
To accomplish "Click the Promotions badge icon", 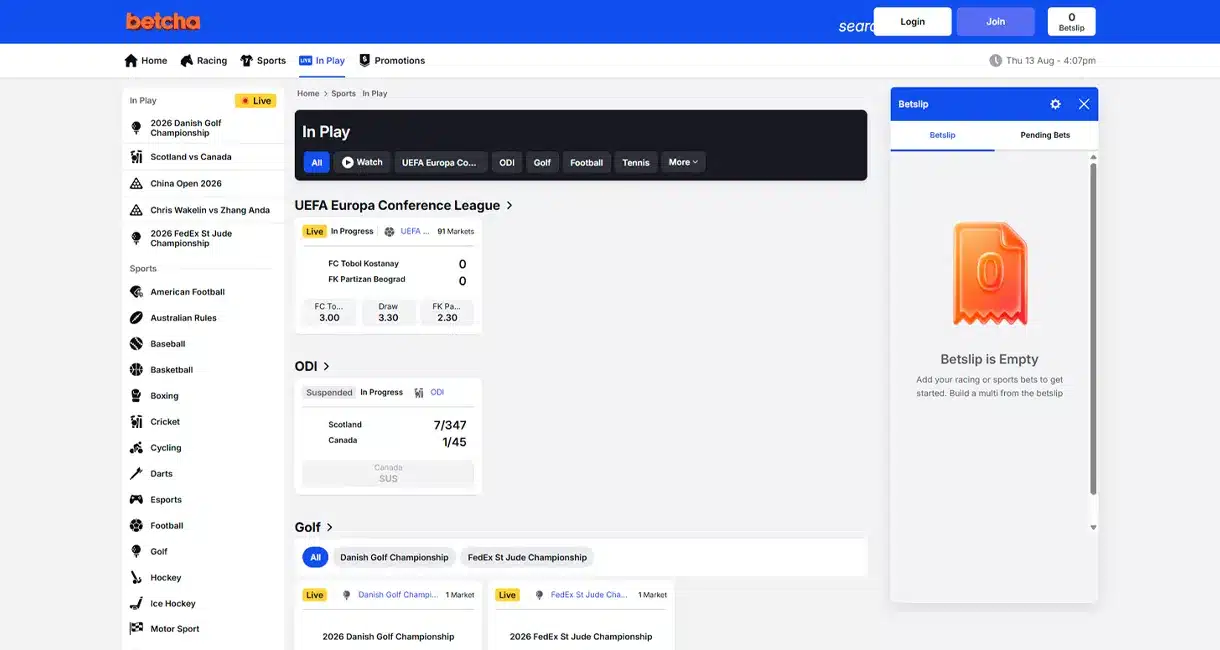I will click(x=364, y=60).
